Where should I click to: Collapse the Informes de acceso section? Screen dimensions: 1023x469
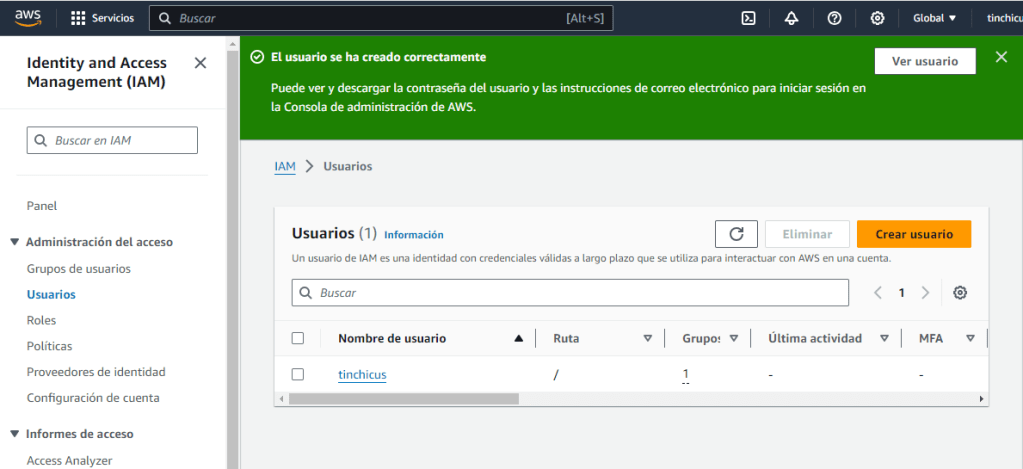pyautogui.click(x=15, y=434)
